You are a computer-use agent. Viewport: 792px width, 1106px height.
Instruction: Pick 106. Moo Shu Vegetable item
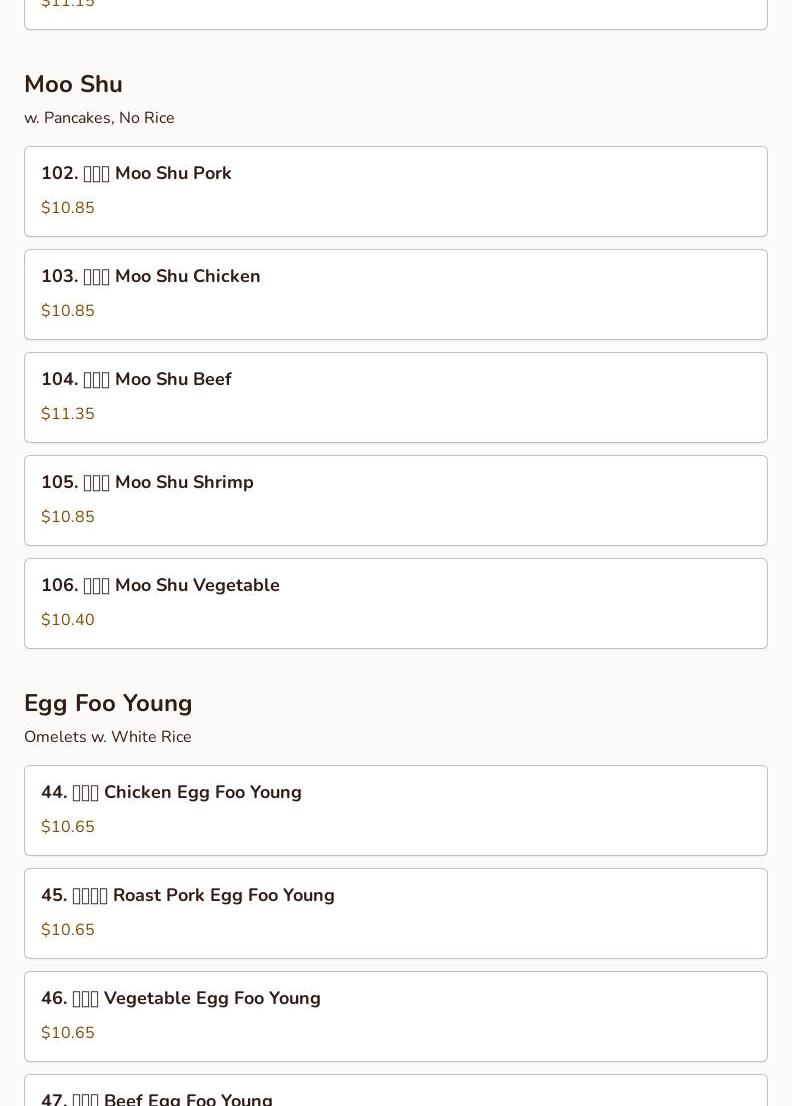(x=396, y=603)
